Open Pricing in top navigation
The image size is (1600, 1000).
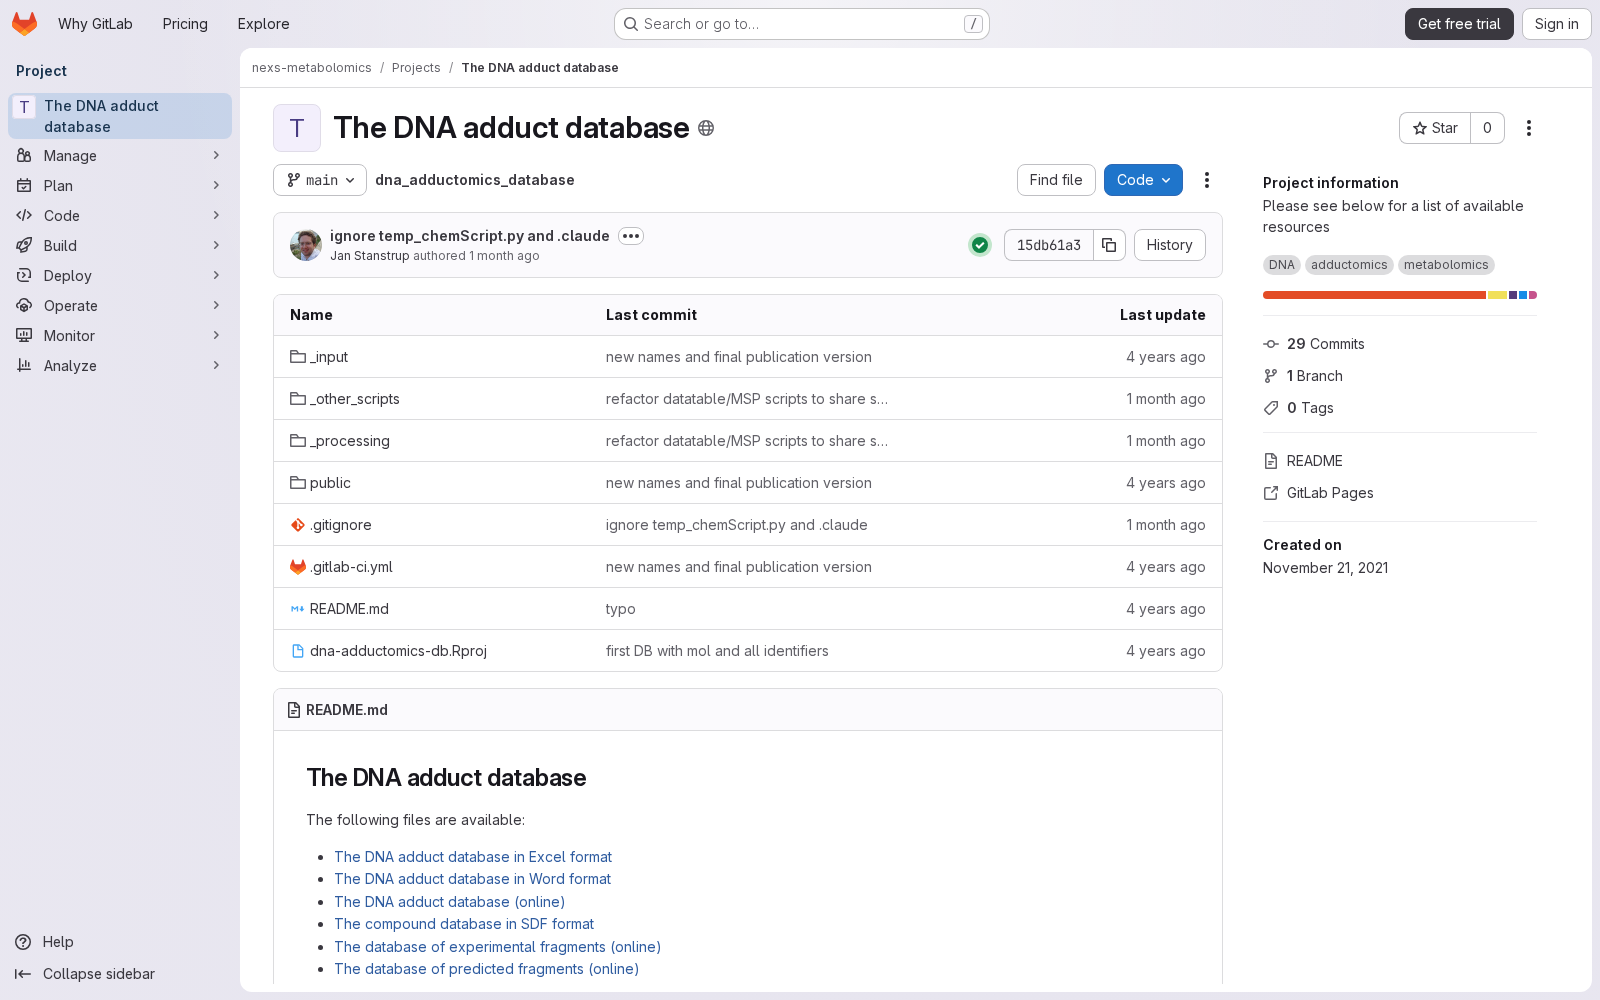pyautogui.click(x=185, y=24)
